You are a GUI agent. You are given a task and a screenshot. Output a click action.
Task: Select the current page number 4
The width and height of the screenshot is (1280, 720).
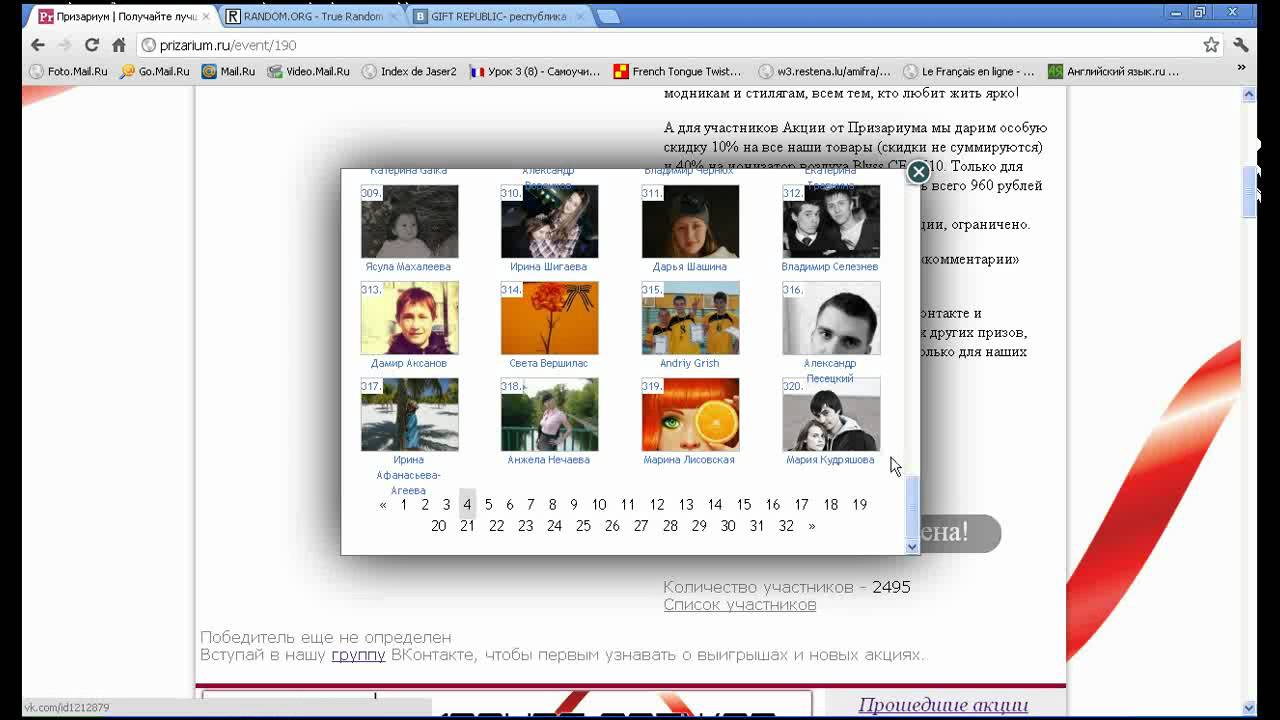467,505
